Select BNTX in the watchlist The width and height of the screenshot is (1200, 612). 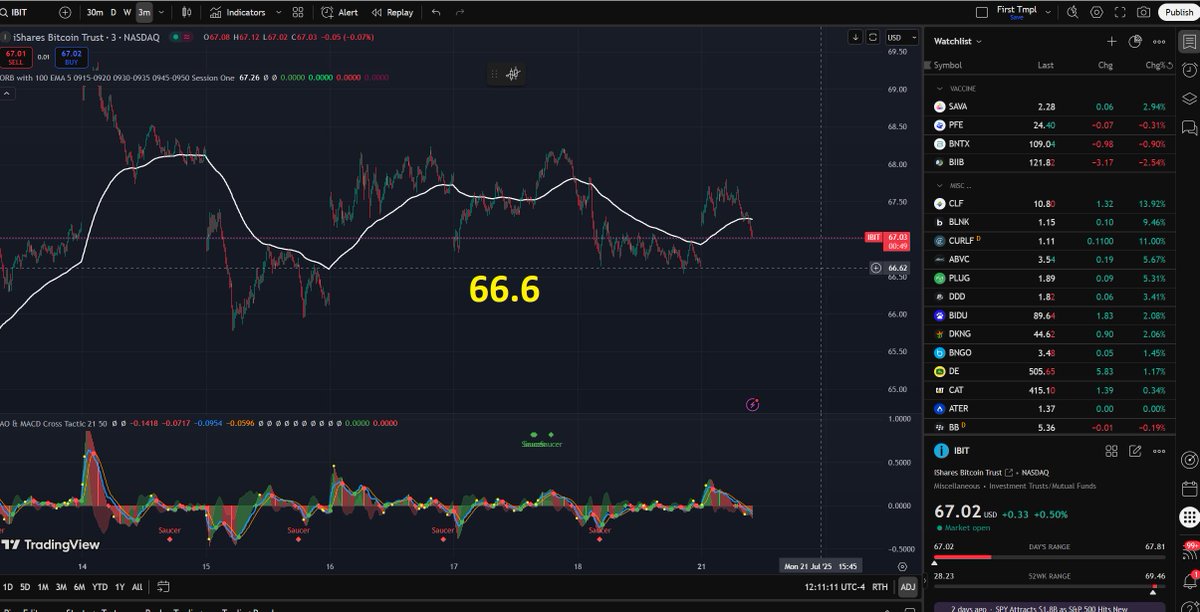[1048, 143]
